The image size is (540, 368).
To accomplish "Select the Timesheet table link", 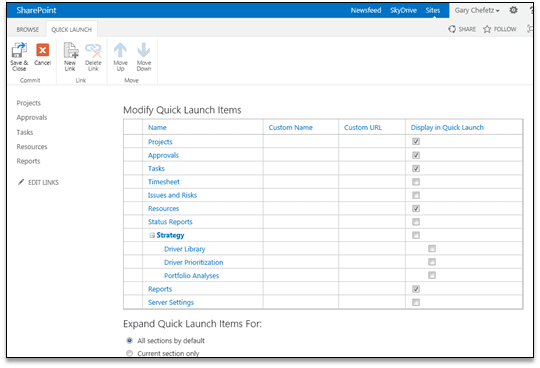I will coord(164,182).
